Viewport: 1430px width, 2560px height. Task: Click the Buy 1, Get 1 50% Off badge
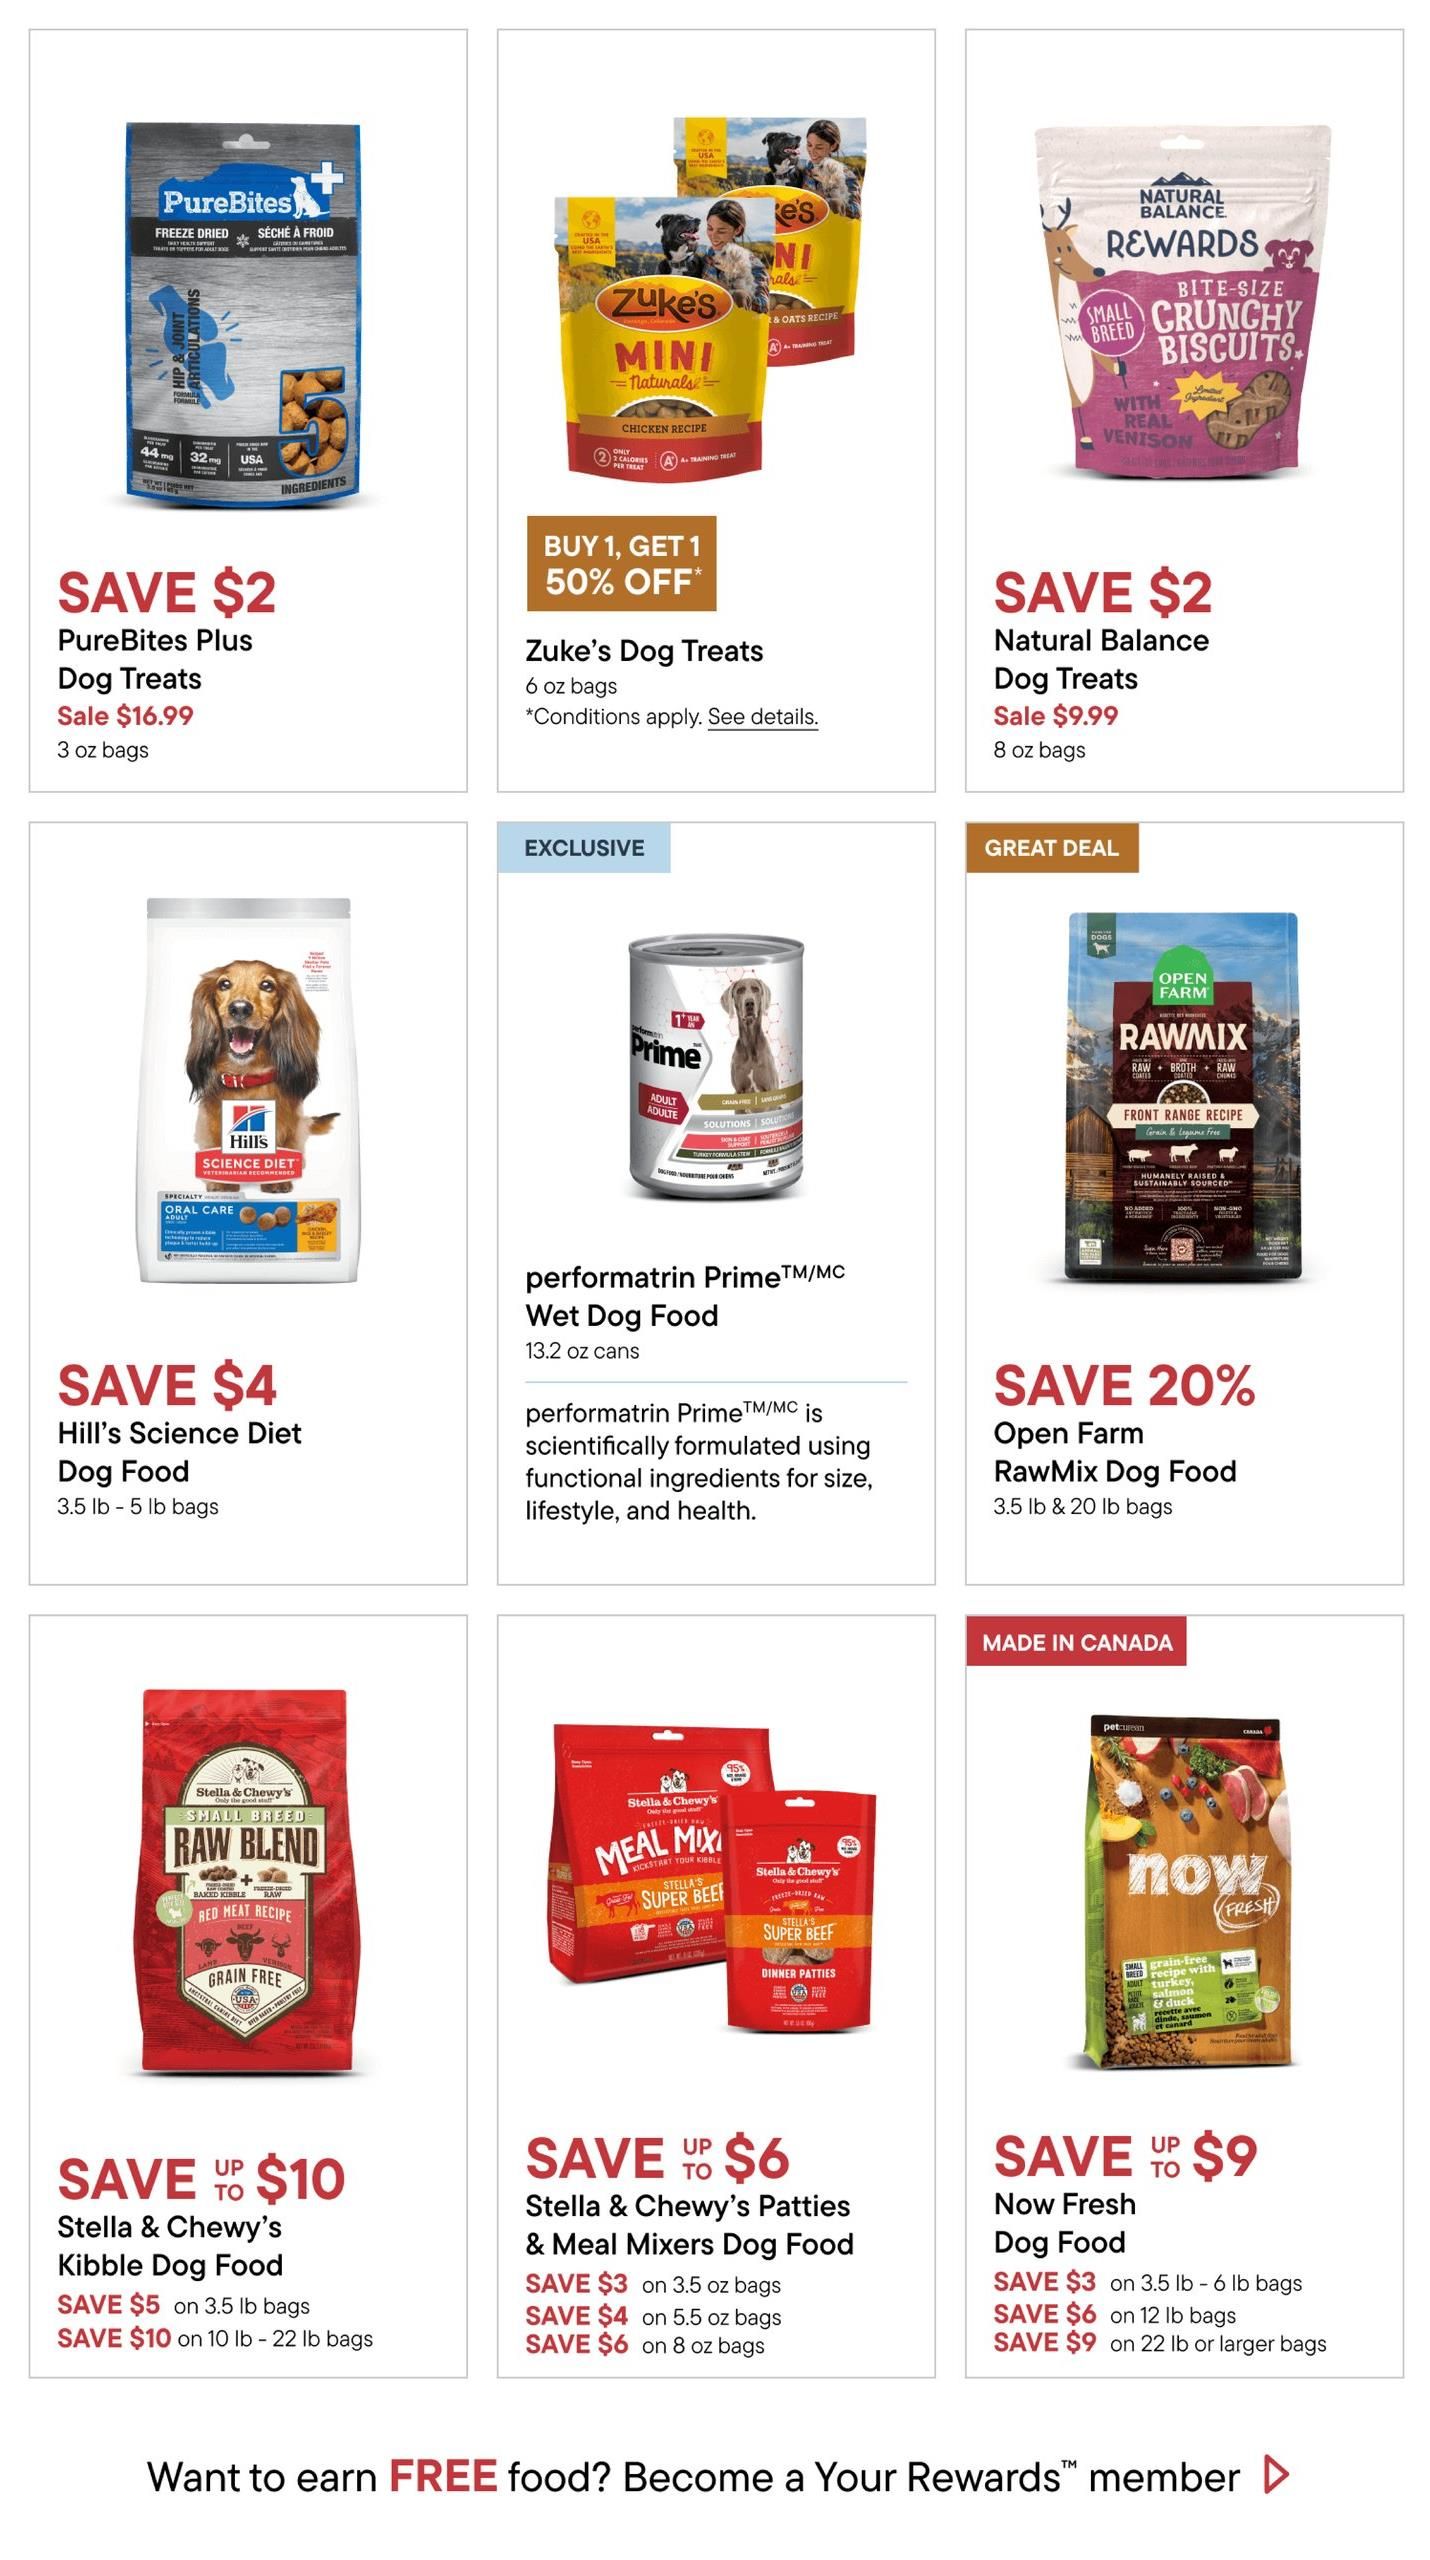point(621,563)
